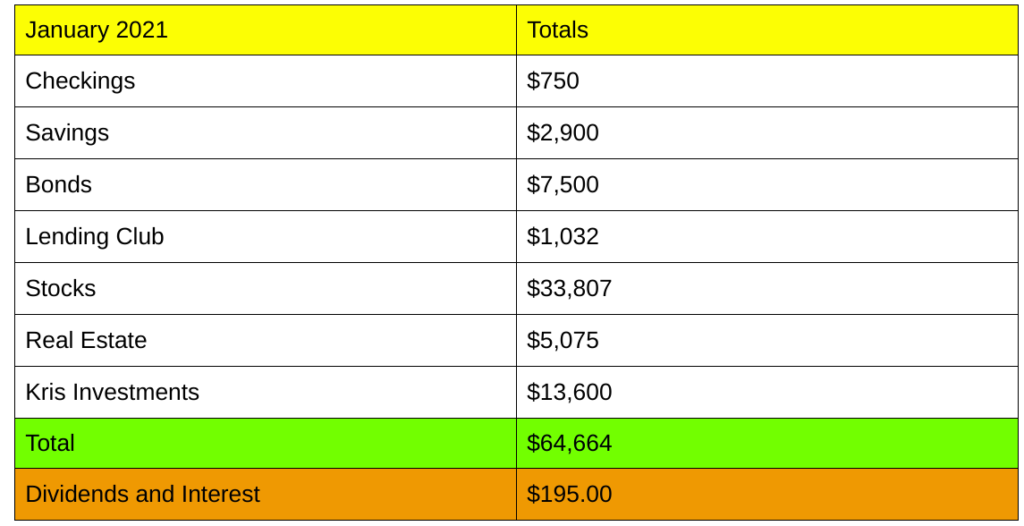
Task: Select the $195.00 dividends amount
Action: click(569, 494)
